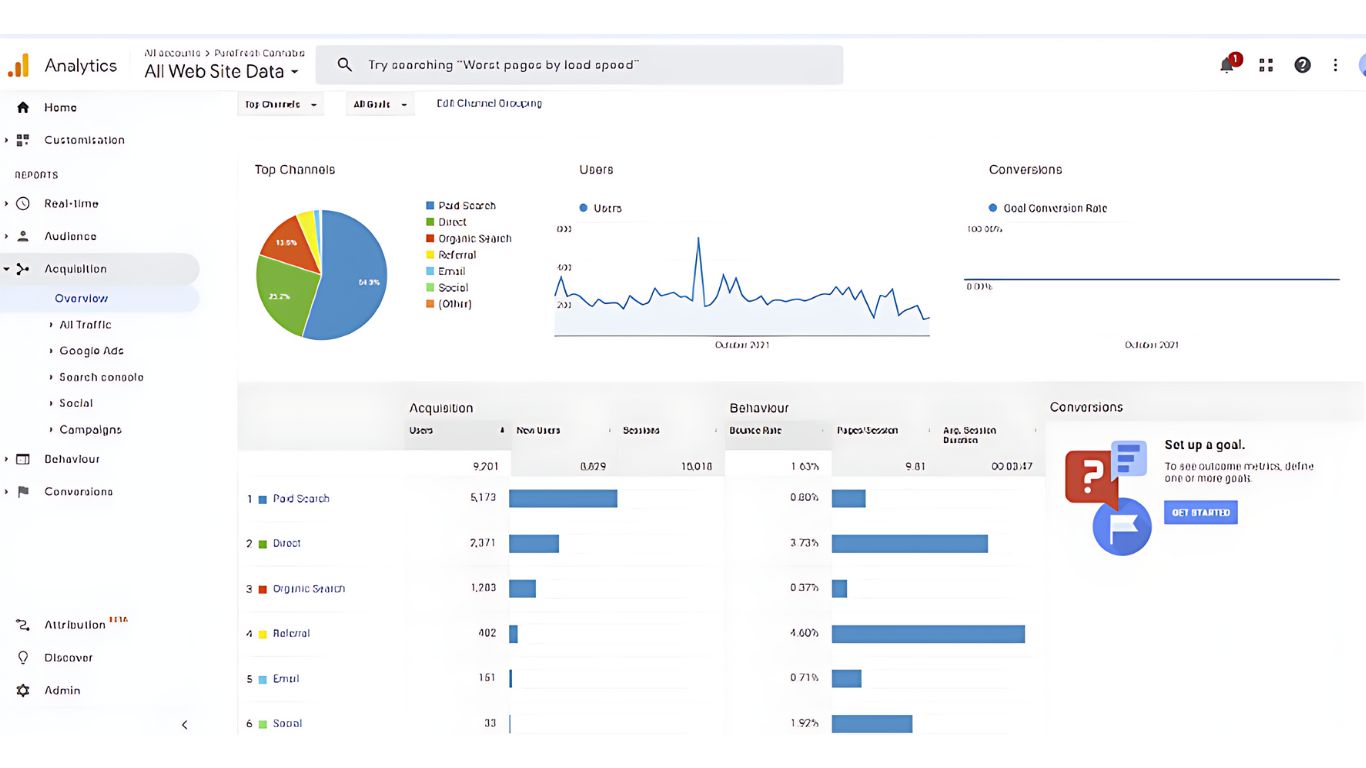Open the Home menu item
Screen dimensions: 1366x768
(x=60, y=107)
